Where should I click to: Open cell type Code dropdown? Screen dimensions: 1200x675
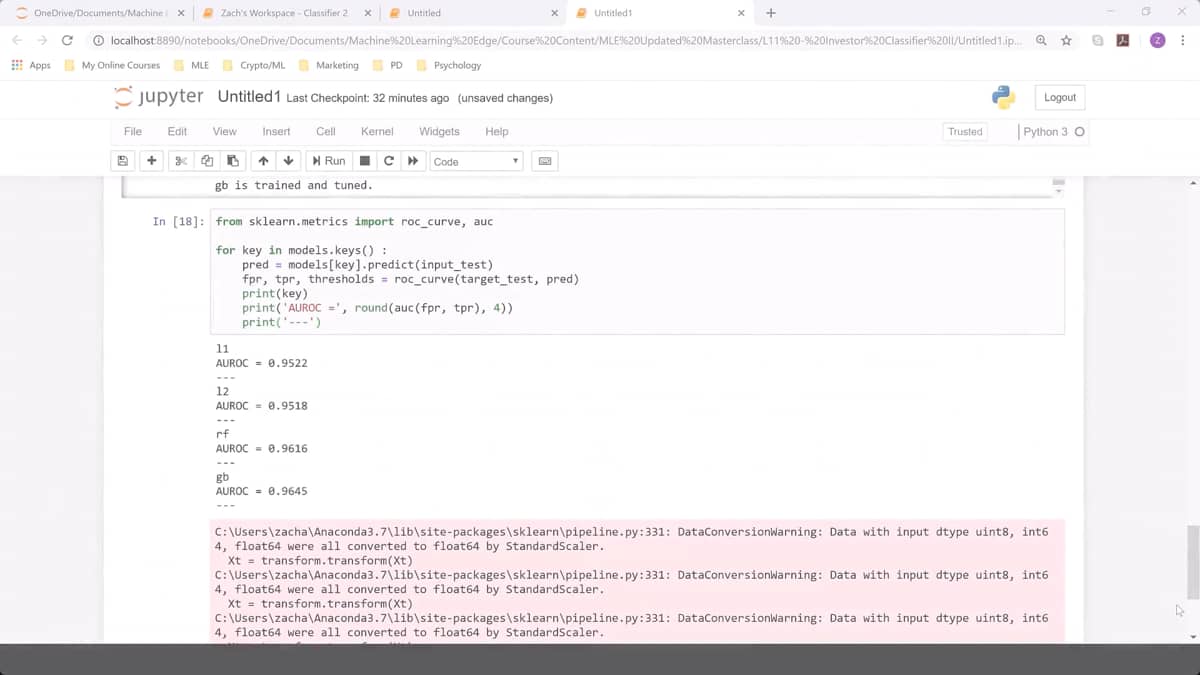pos(476,161)
